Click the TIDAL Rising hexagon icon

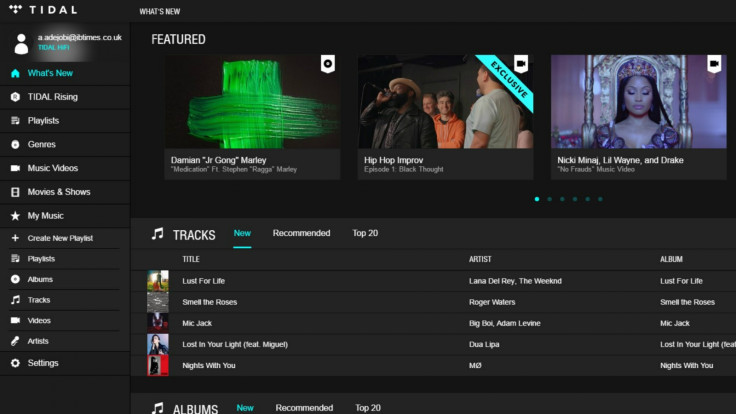click(15, 97)
